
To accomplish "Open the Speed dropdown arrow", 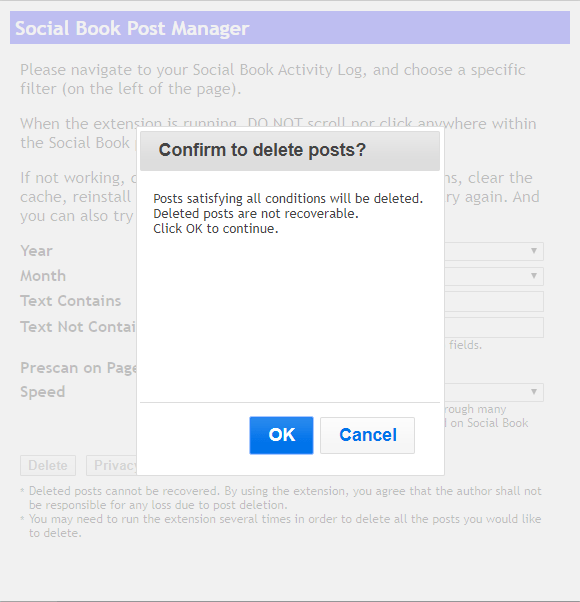I will [x=534, y=392].
